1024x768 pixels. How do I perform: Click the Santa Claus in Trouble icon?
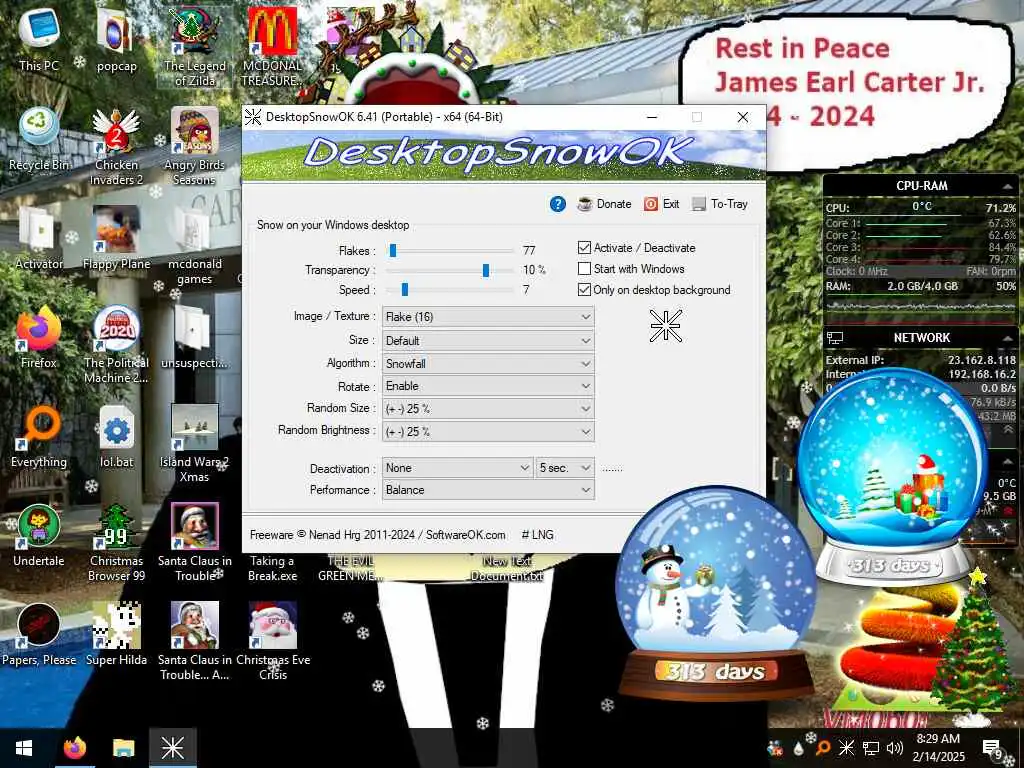point(195,543)
